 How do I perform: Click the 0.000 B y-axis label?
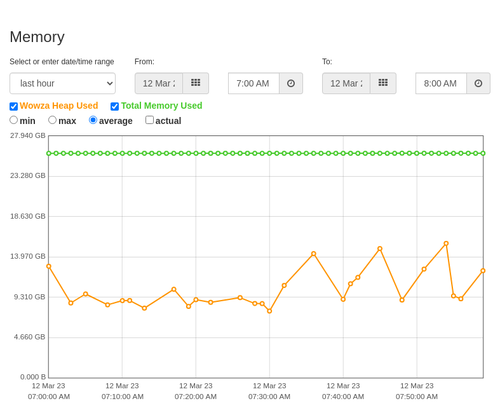click(33, 377)
